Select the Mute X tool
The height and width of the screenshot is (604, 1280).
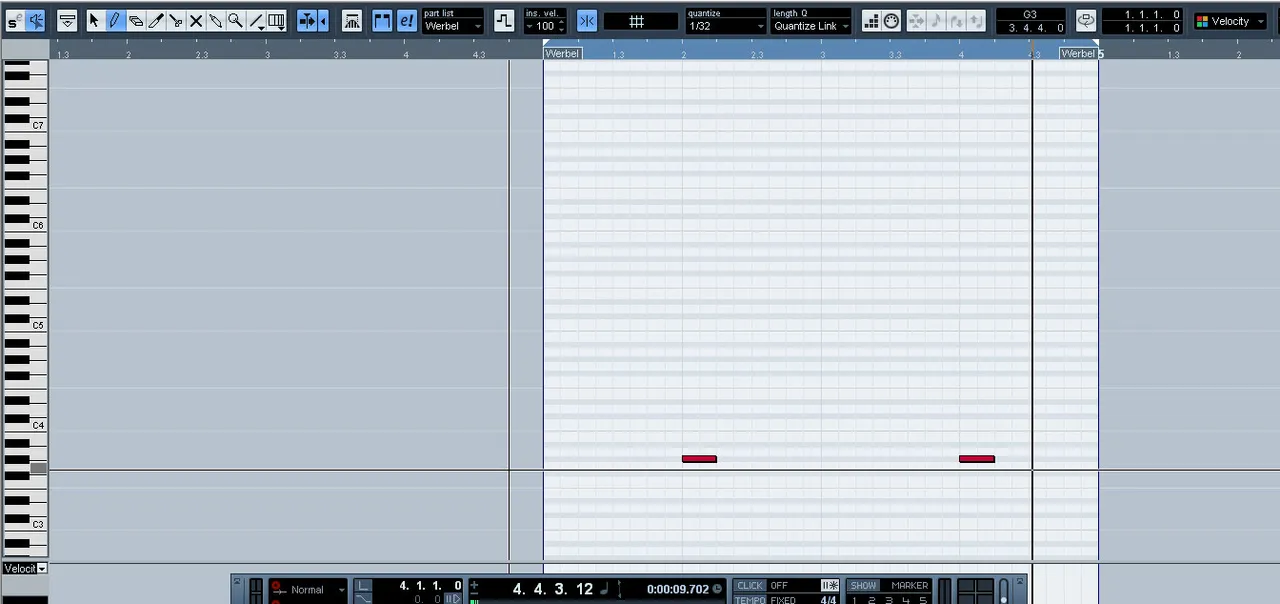pyautogui.click(x=196, y=21)
